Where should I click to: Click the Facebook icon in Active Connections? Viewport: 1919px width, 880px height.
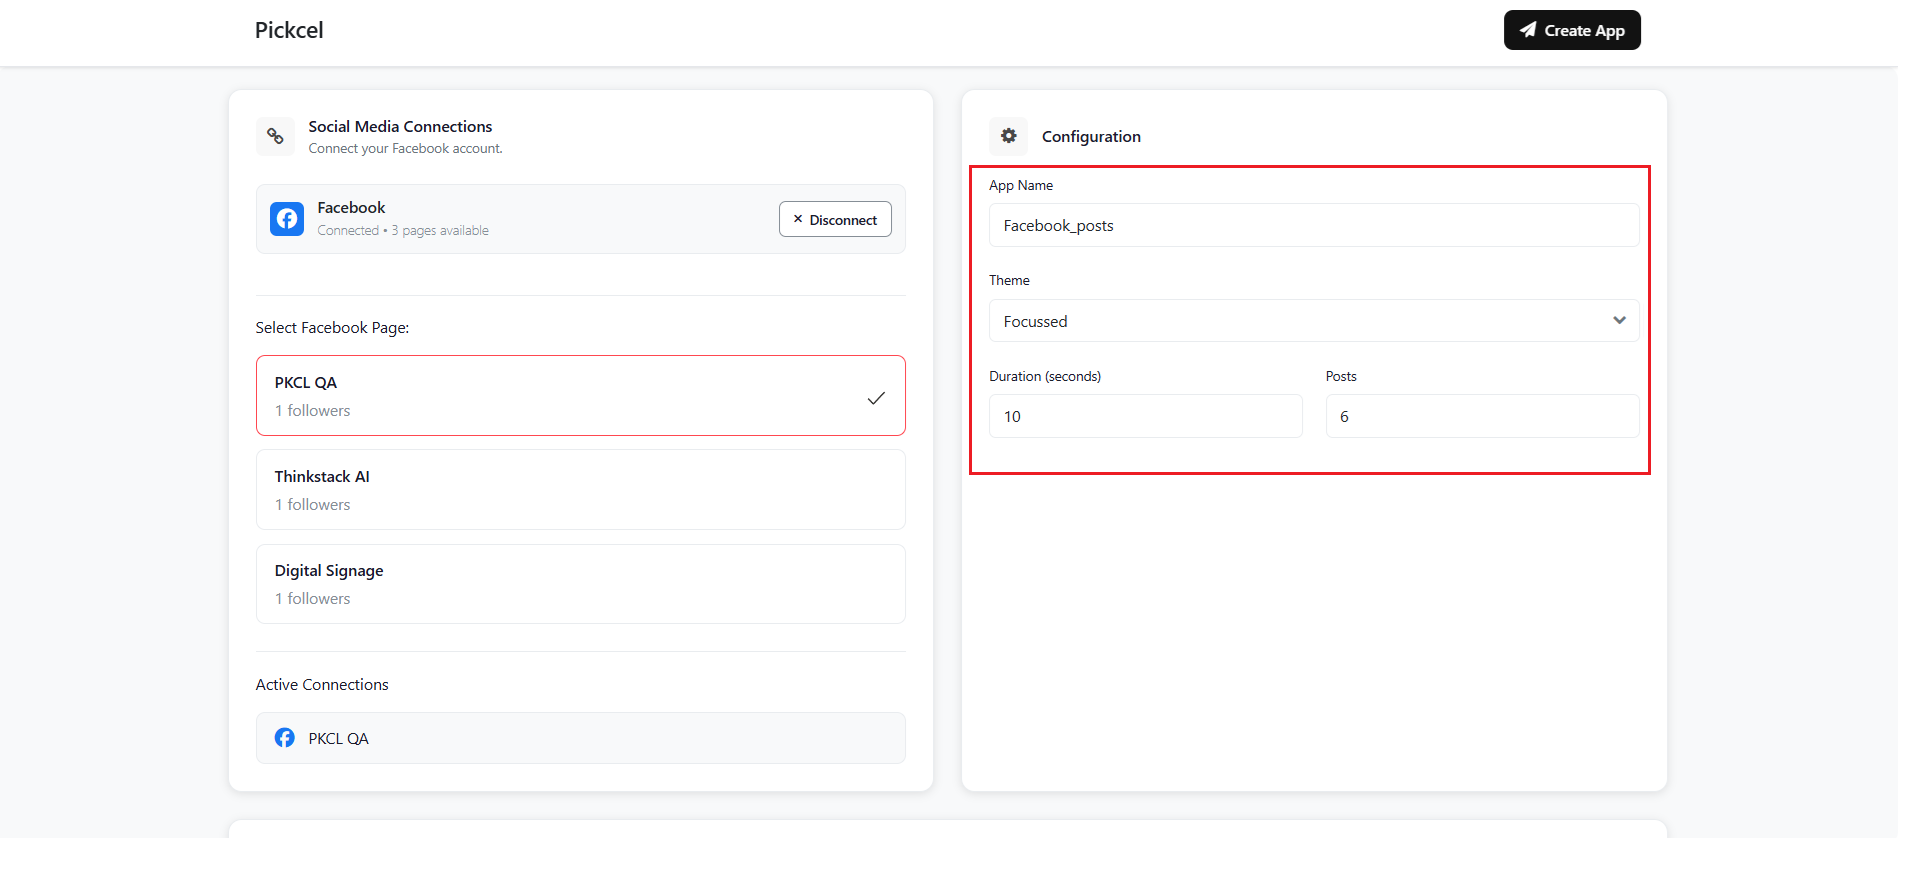tap(285, 738)
